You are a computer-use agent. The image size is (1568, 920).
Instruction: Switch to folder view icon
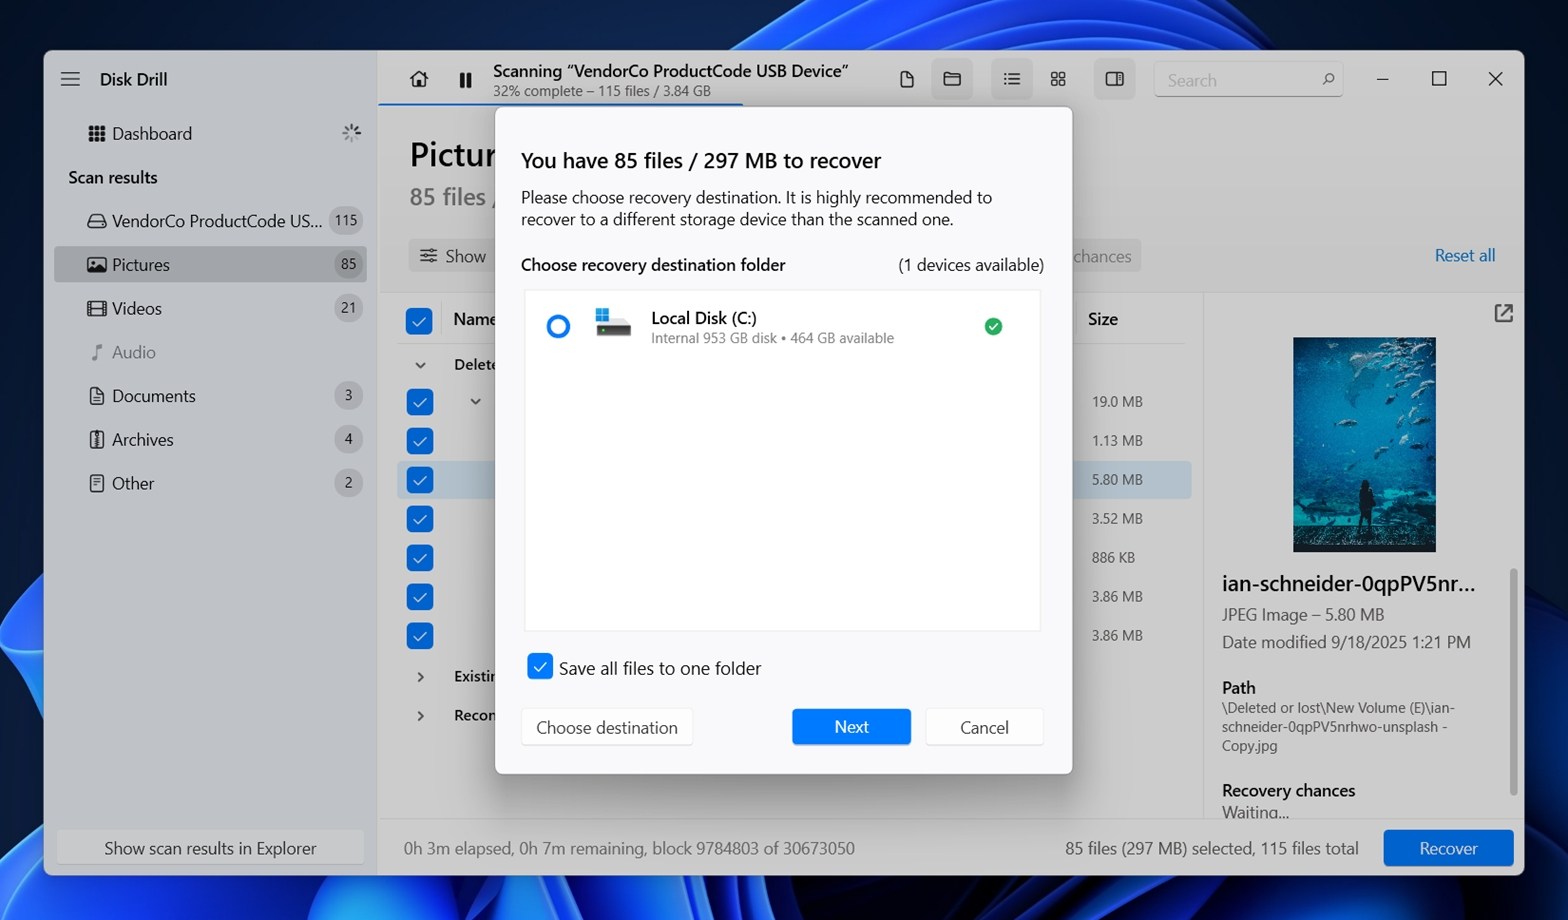click(952, 79)
